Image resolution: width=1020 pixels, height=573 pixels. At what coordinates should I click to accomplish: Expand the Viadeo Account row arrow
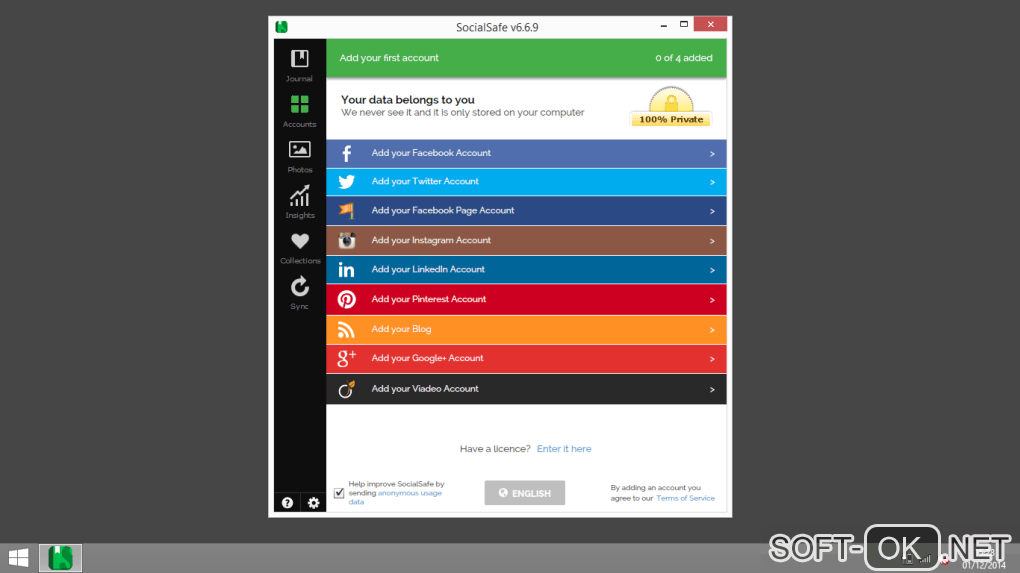712,390
